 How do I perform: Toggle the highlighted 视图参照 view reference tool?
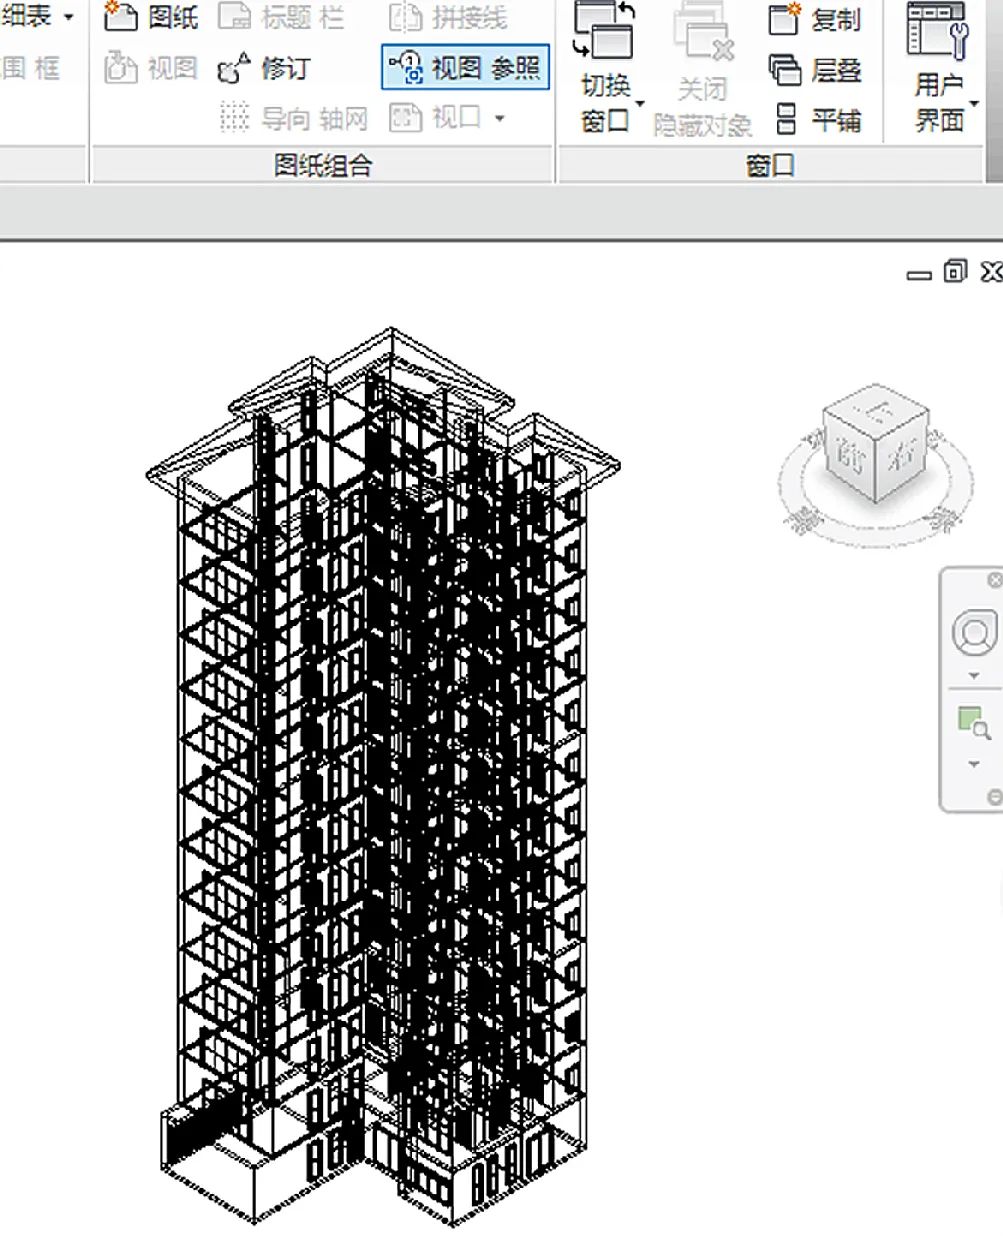(x=465, y=67)
